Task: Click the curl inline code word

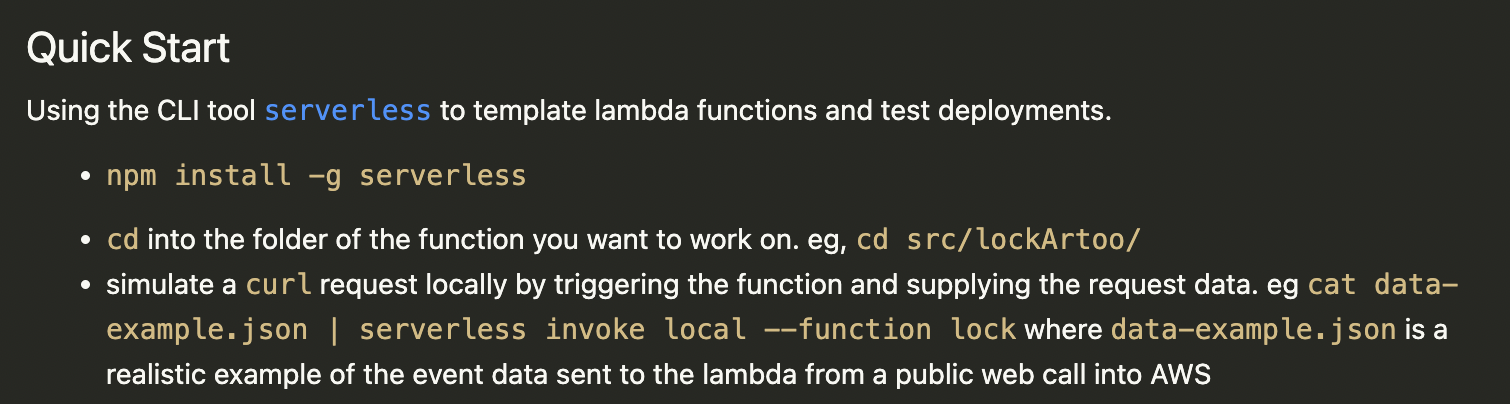Action: pos(279,285)
